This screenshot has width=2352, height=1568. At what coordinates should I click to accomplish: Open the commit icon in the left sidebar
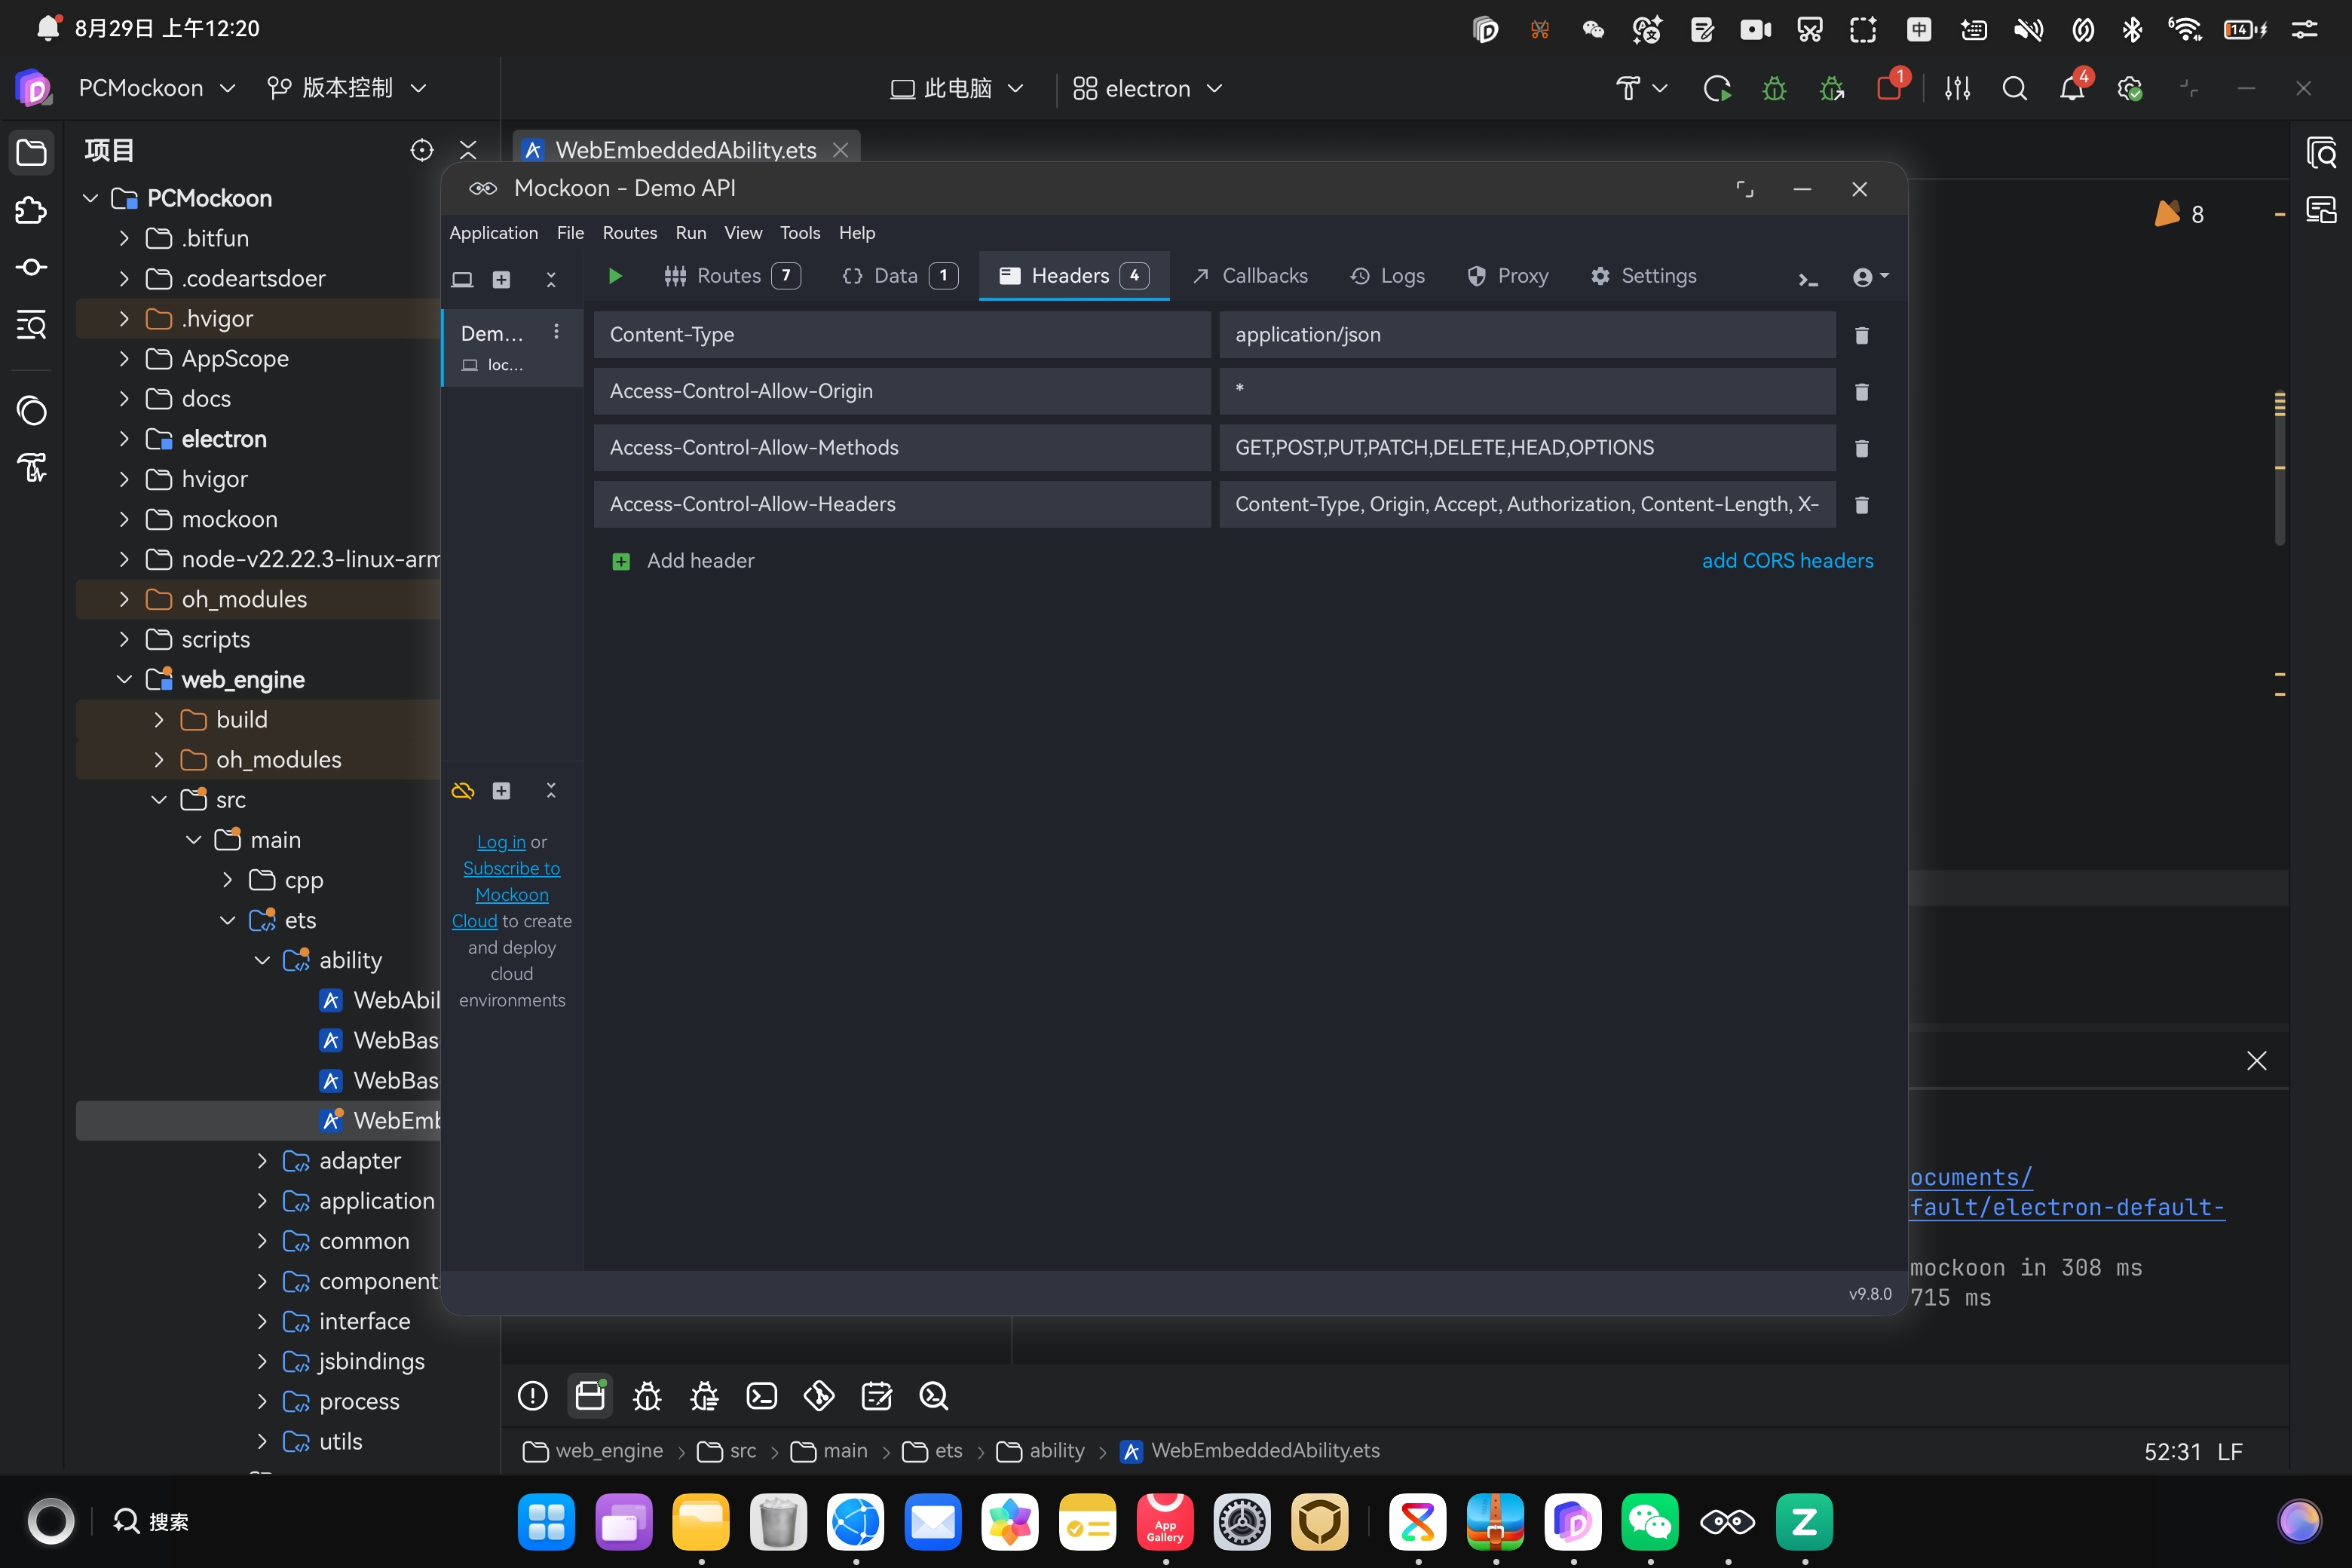[x=31, y=267]
